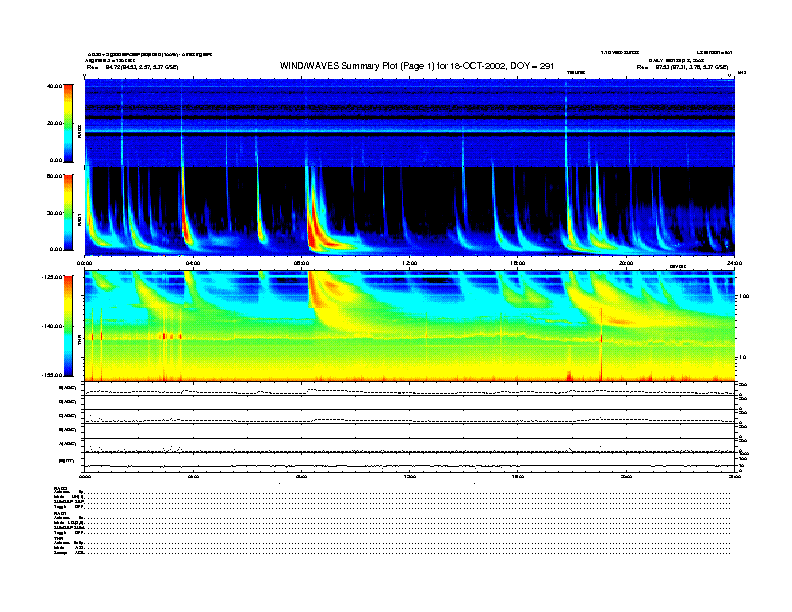Click the RAD2 vertical axis label
Screen dimensions: 792x612
79,131
